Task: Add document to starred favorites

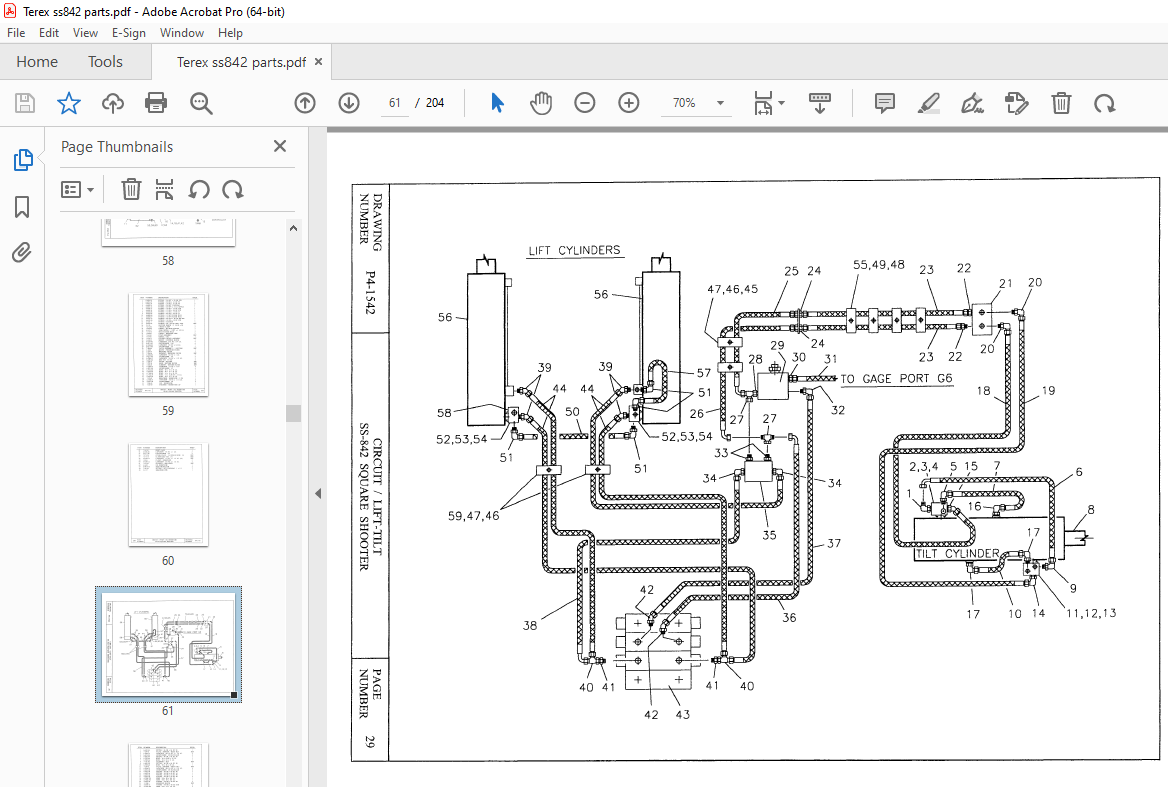Action: coord(69,103)
